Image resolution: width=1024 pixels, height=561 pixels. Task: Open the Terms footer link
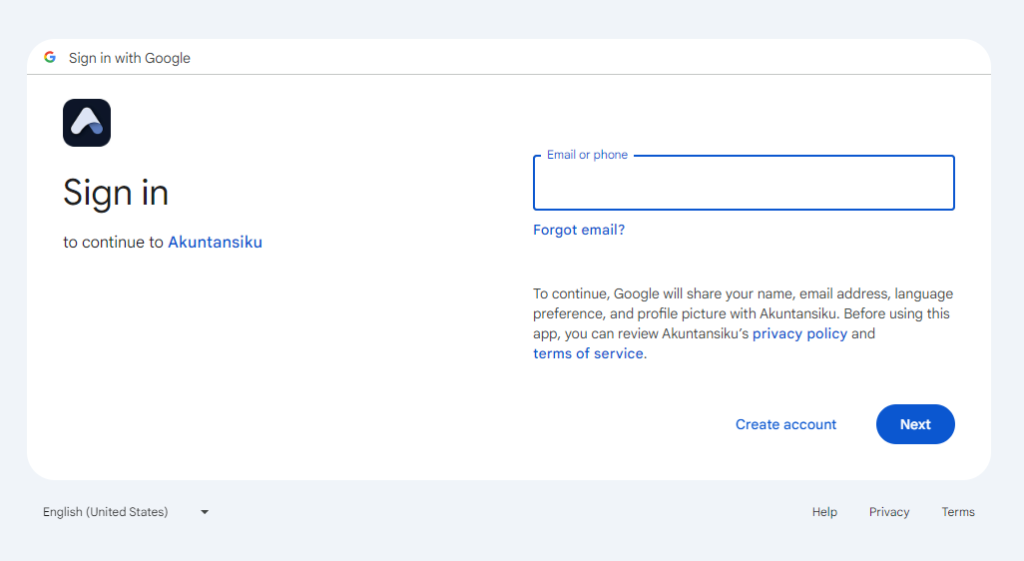click(957, 512)
